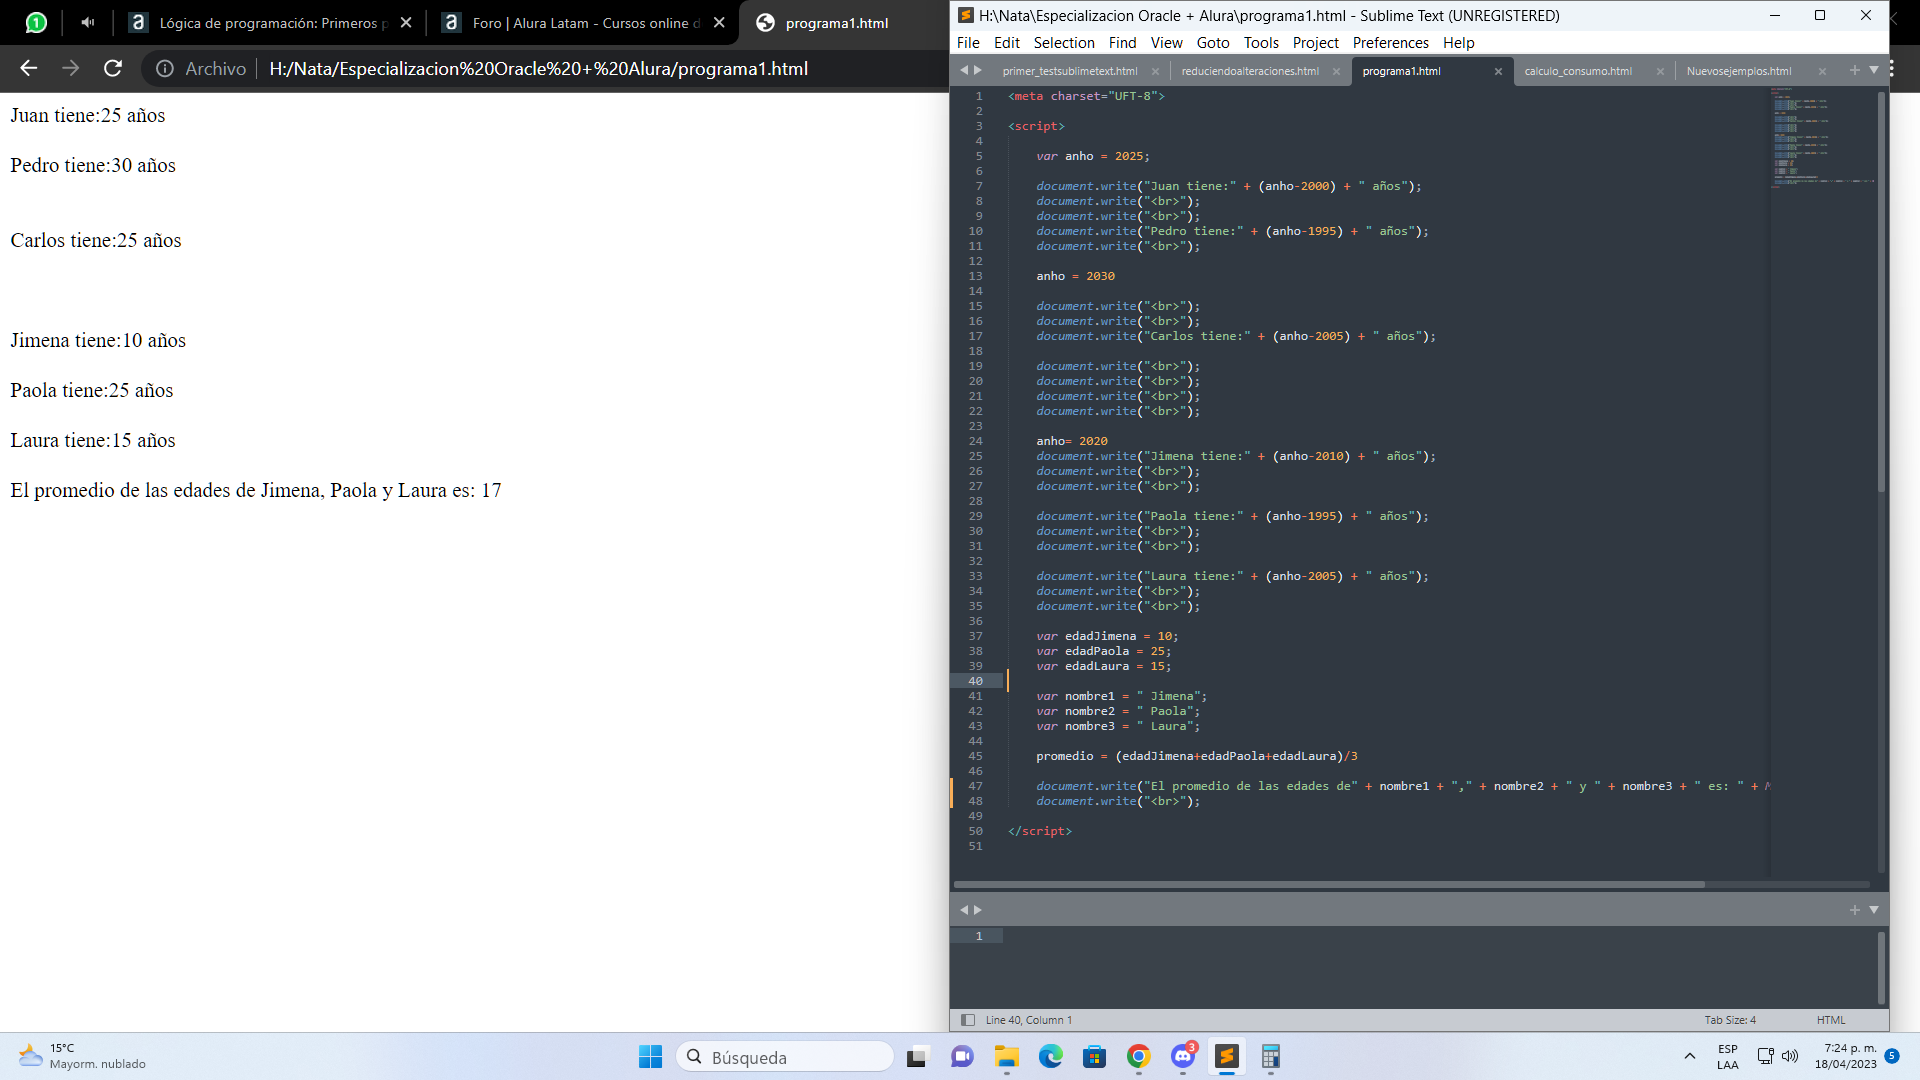Screen dimensions: 1920x1080
Task: Open the Help menu
Action: pyautogui.click(x=1458, y=42)
